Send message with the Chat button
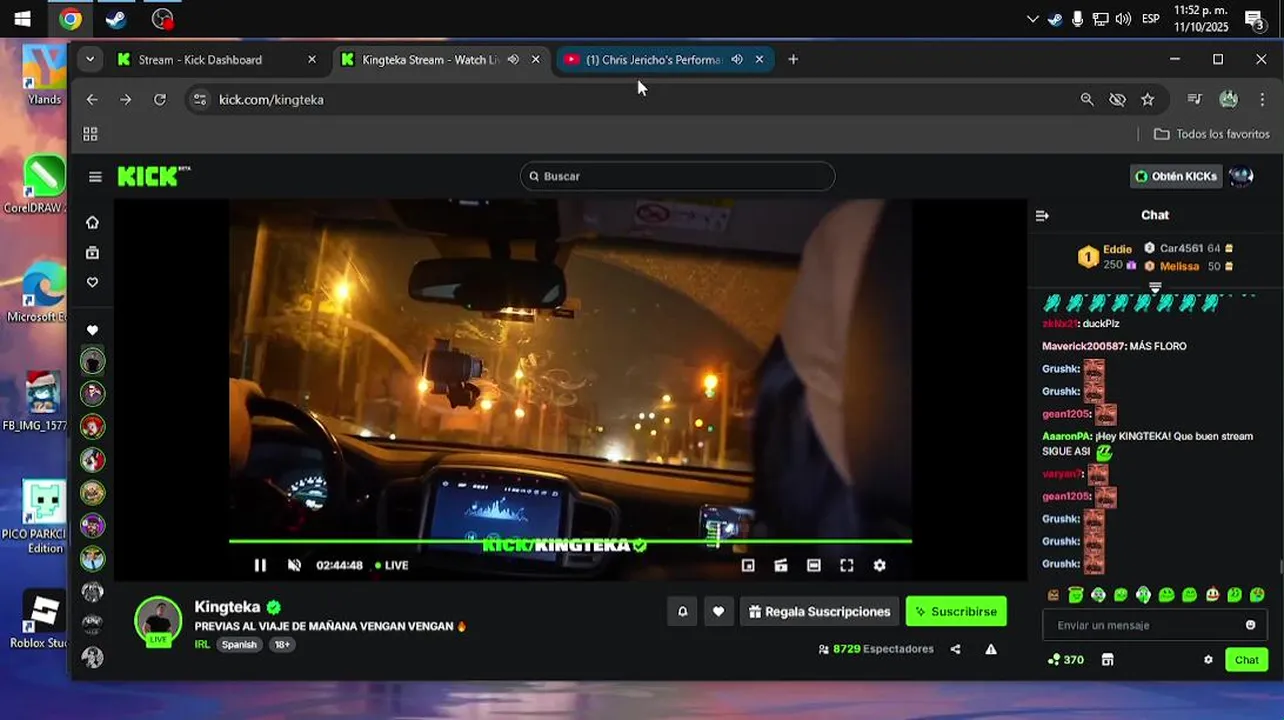Viewport: 1284px width, 720px height. pyautogui.click(x=1247, y=660)
